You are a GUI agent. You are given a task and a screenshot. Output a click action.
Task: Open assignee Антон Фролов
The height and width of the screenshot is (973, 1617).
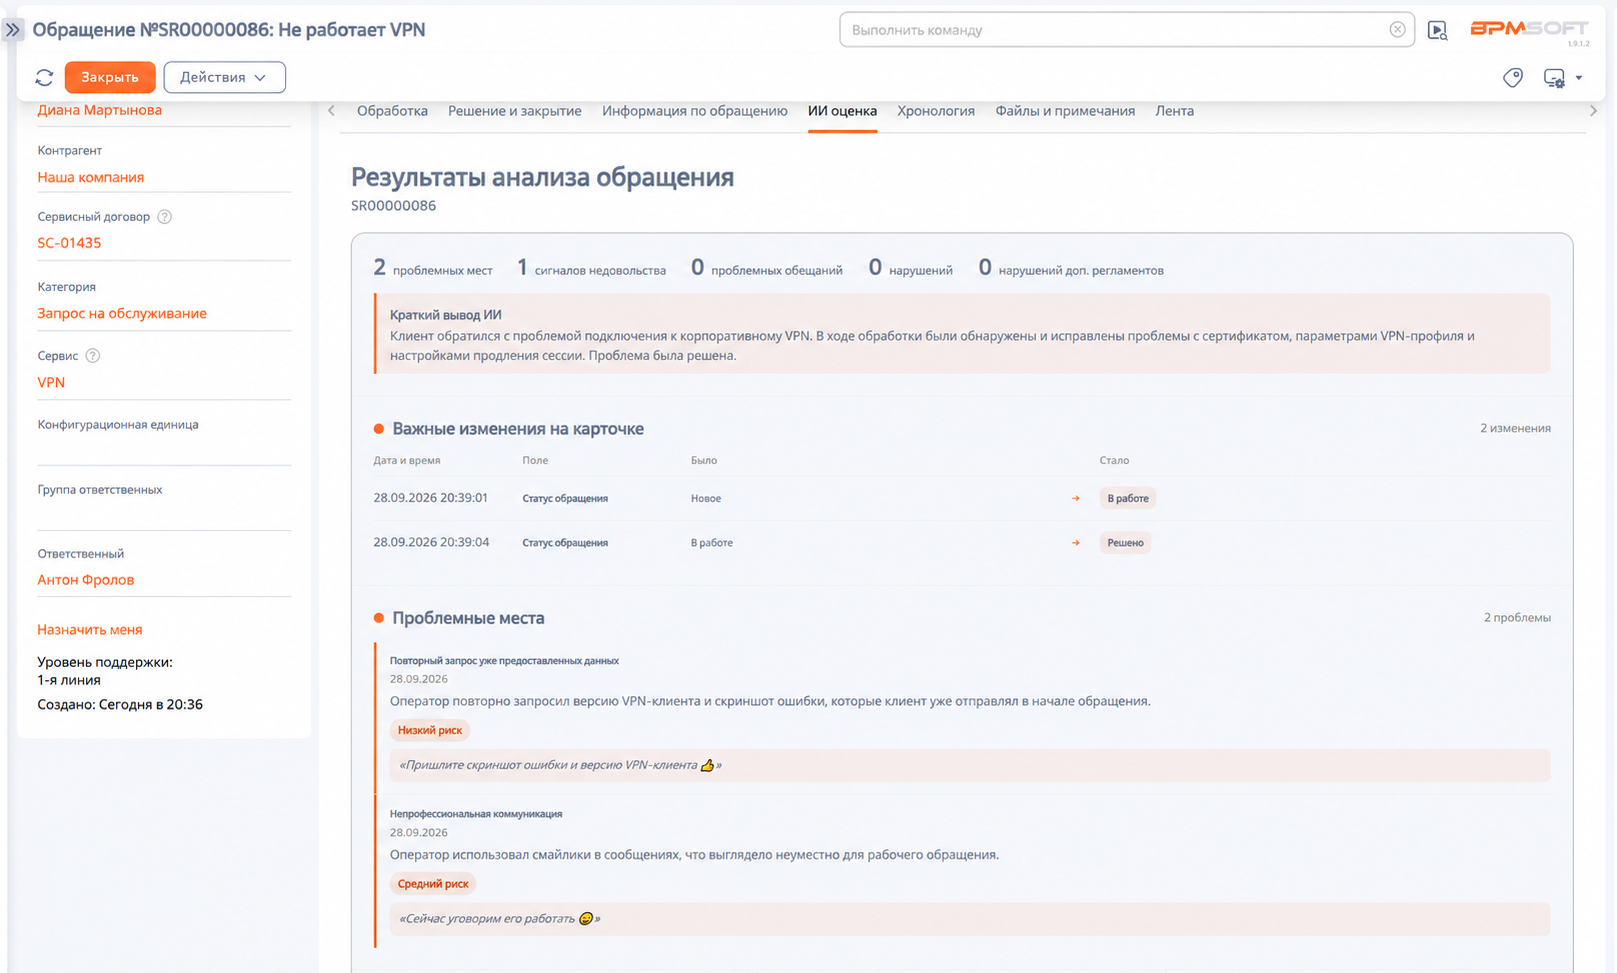pos(86,579)
